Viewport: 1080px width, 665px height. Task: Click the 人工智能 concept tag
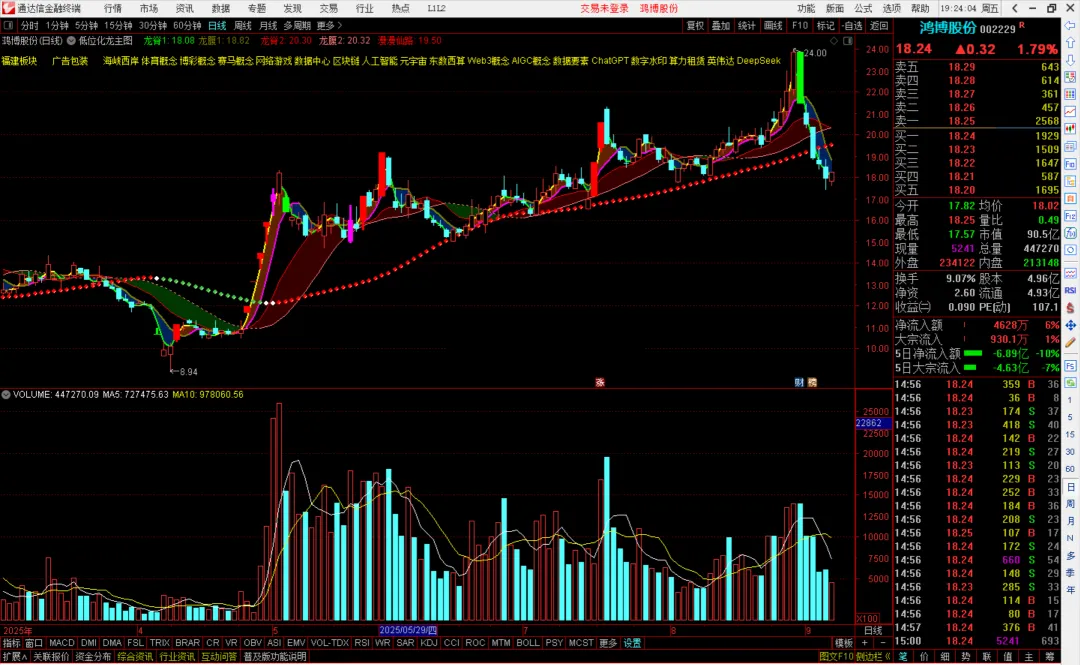pyautogui.click(x=380, y=61)
